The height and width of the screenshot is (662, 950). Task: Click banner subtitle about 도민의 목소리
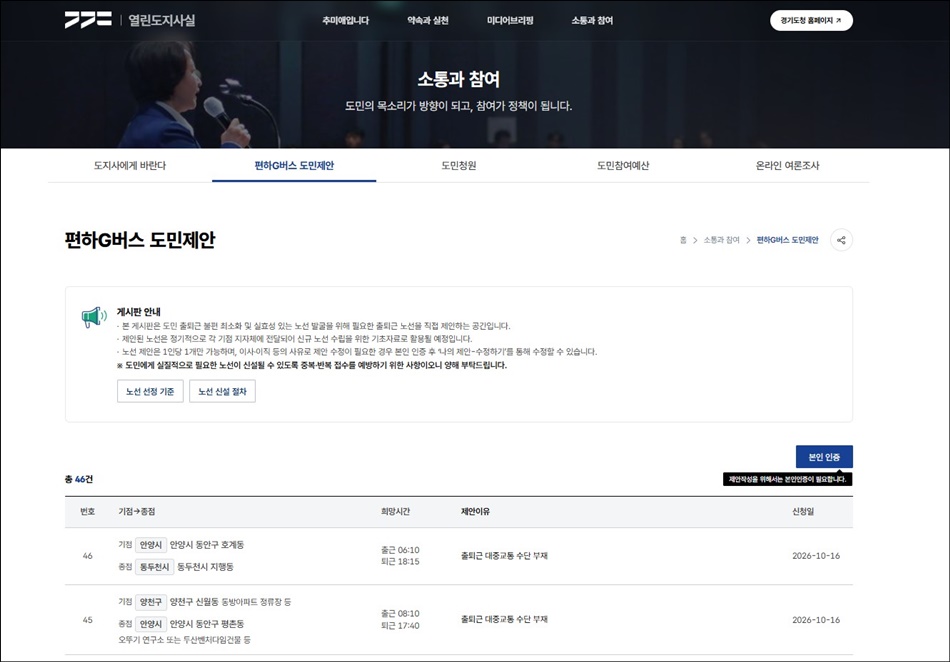click(459, 106)
